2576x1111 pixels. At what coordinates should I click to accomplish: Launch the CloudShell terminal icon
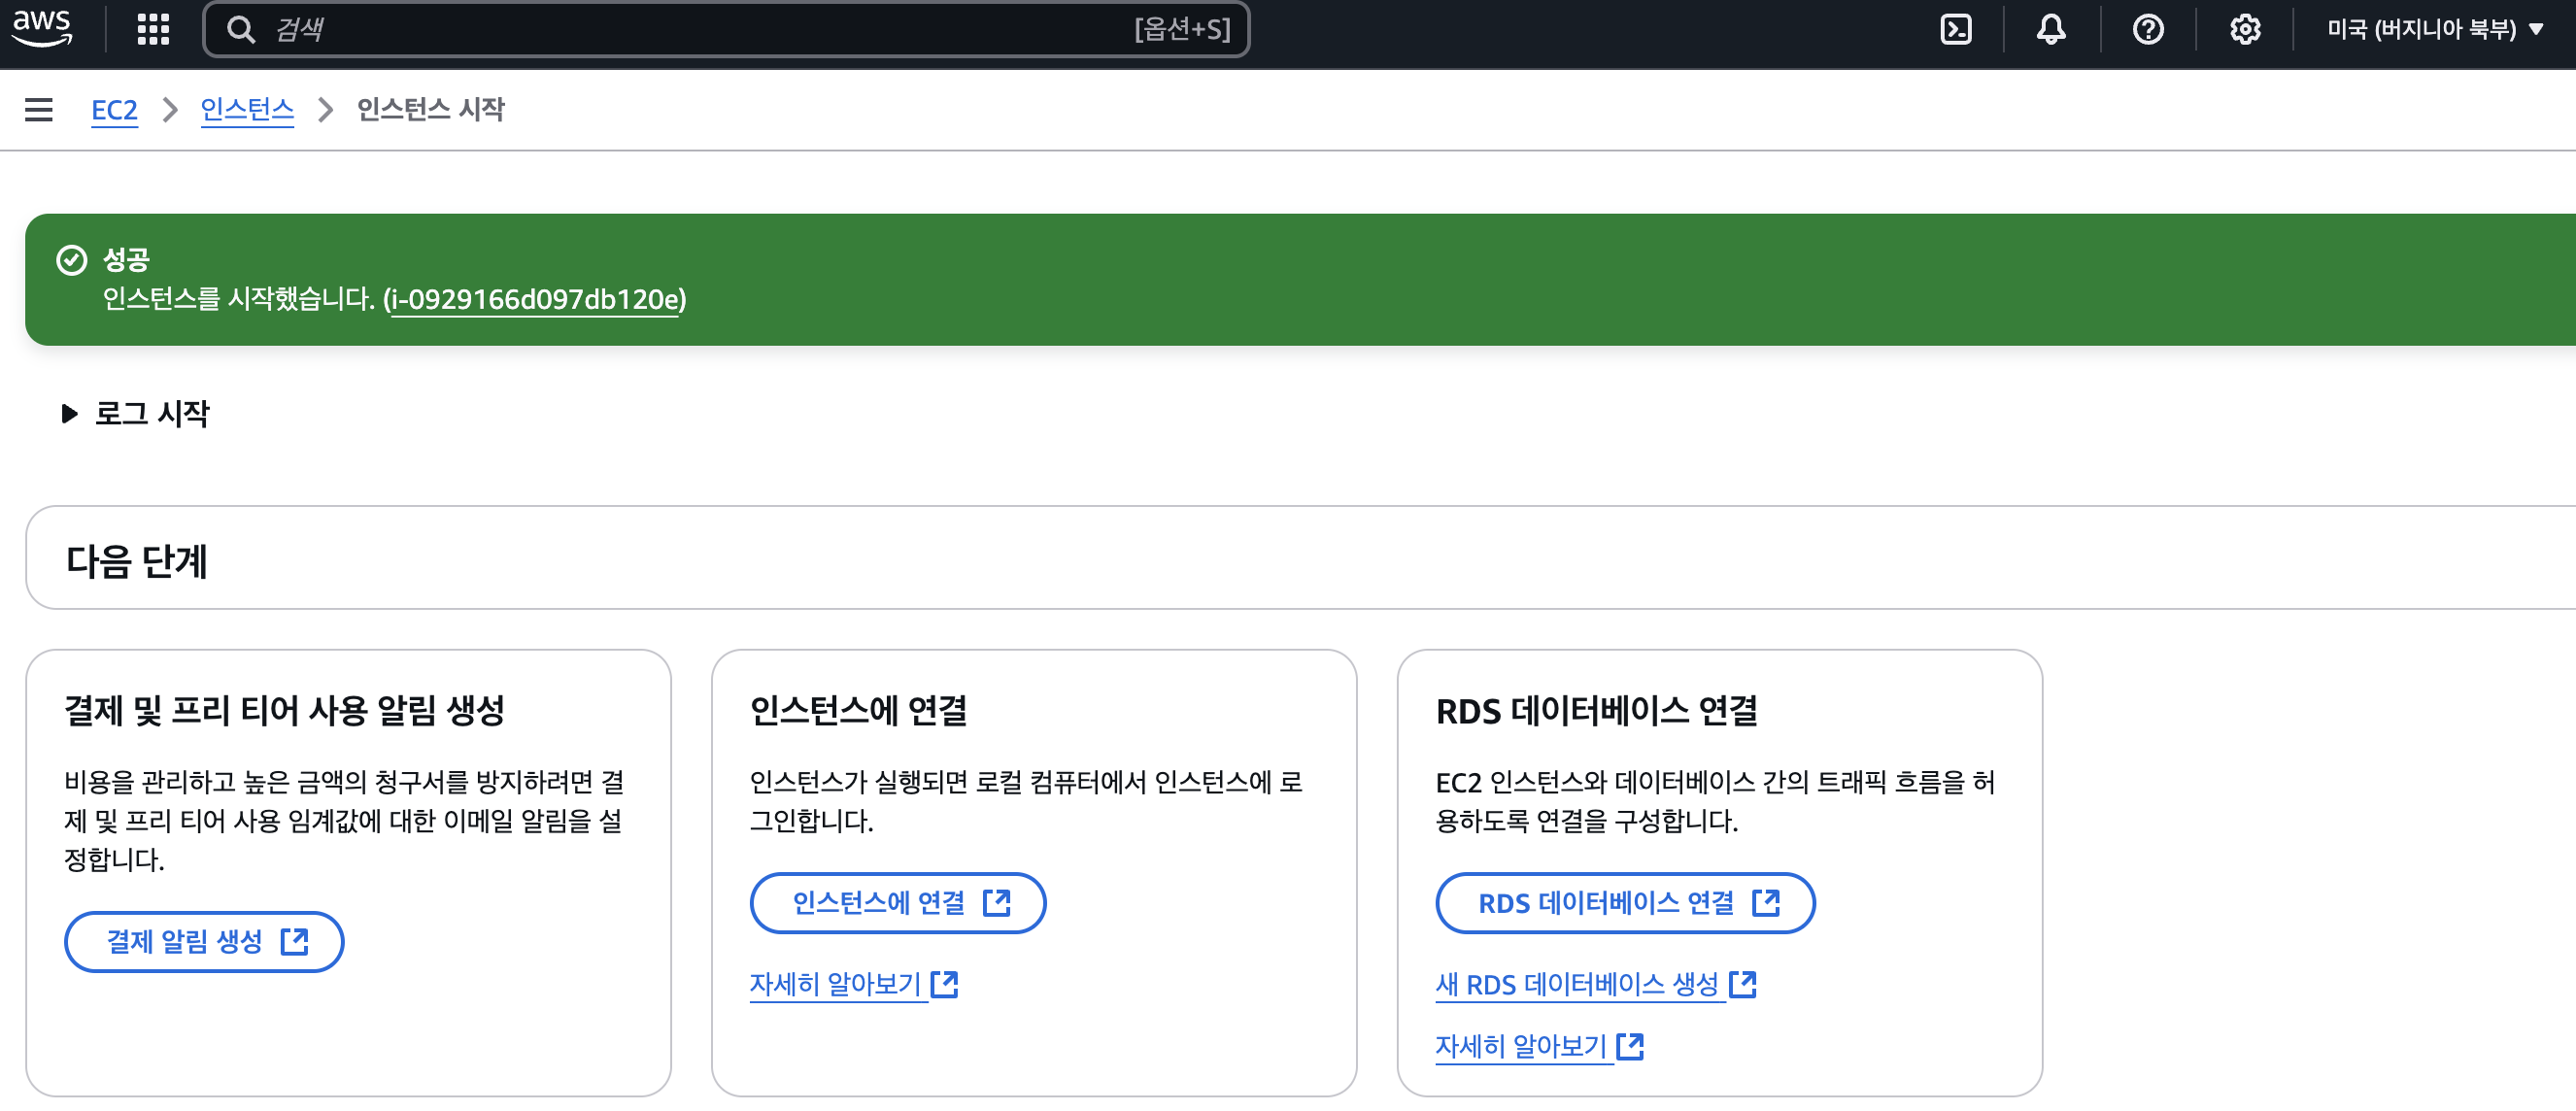click(x=1955, y=29)
